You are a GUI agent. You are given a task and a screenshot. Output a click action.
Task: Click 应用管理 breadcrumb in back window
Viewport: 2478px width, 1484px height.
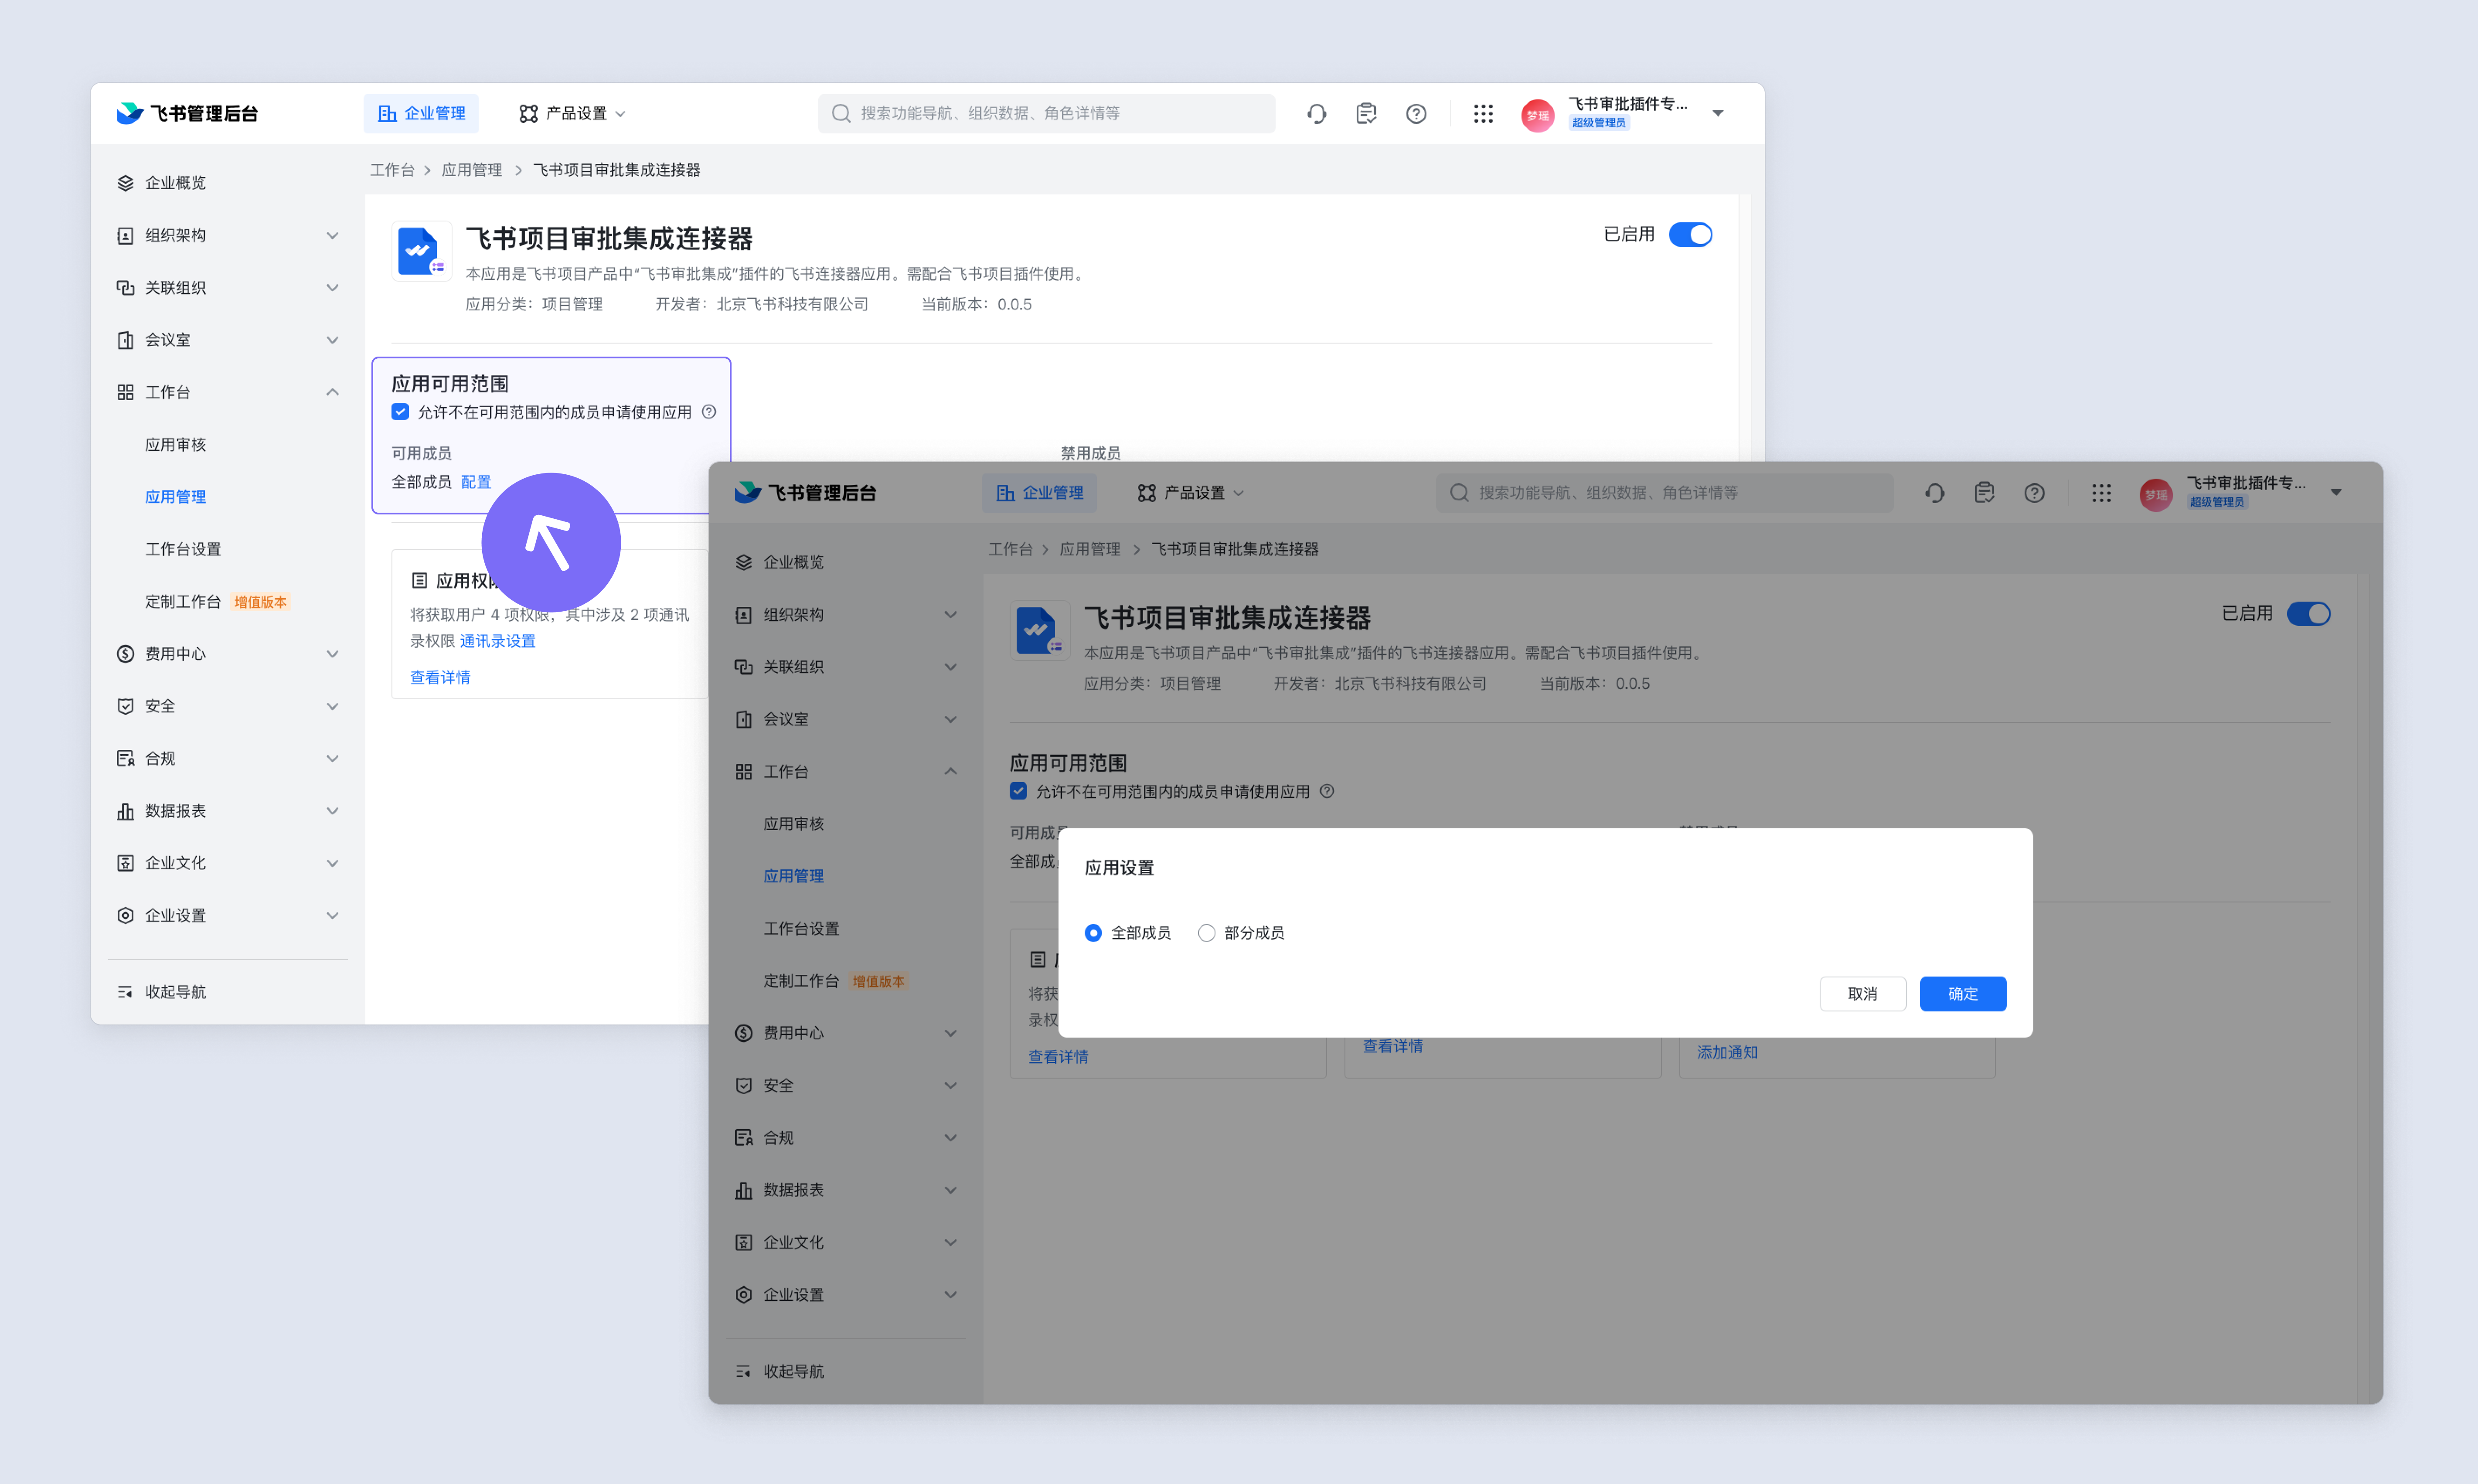point(472,170)
